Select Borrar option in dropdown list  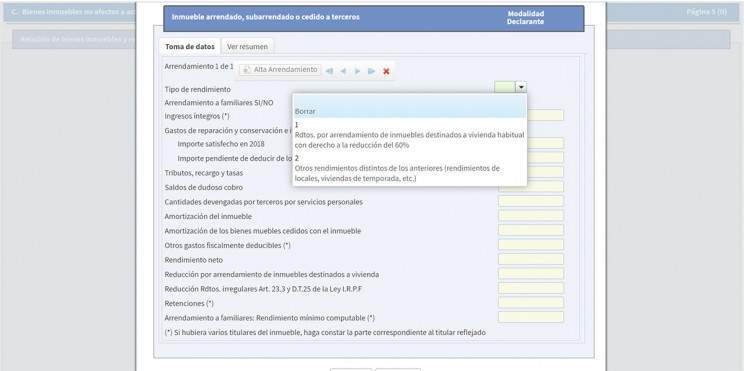(409, 111)
